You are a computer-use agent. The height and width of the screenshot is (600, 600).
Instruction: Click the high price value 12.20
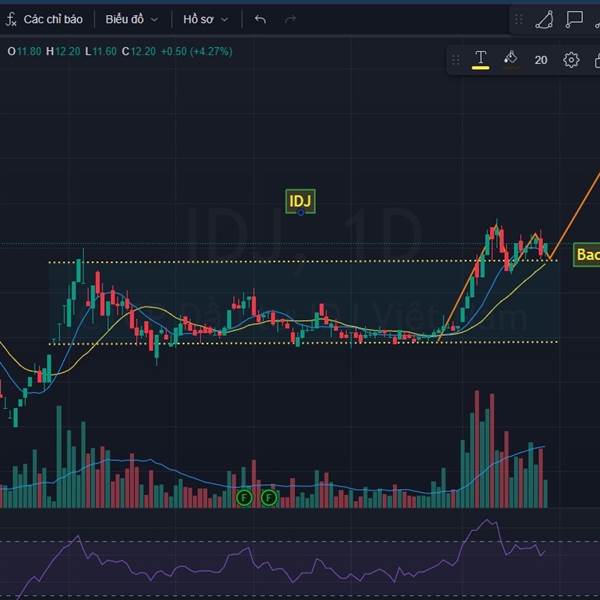point(68,51)
